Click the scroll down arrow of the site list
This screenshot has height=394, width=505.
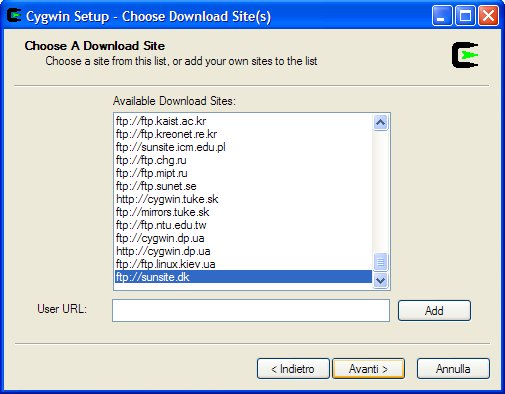coord(380,280)
